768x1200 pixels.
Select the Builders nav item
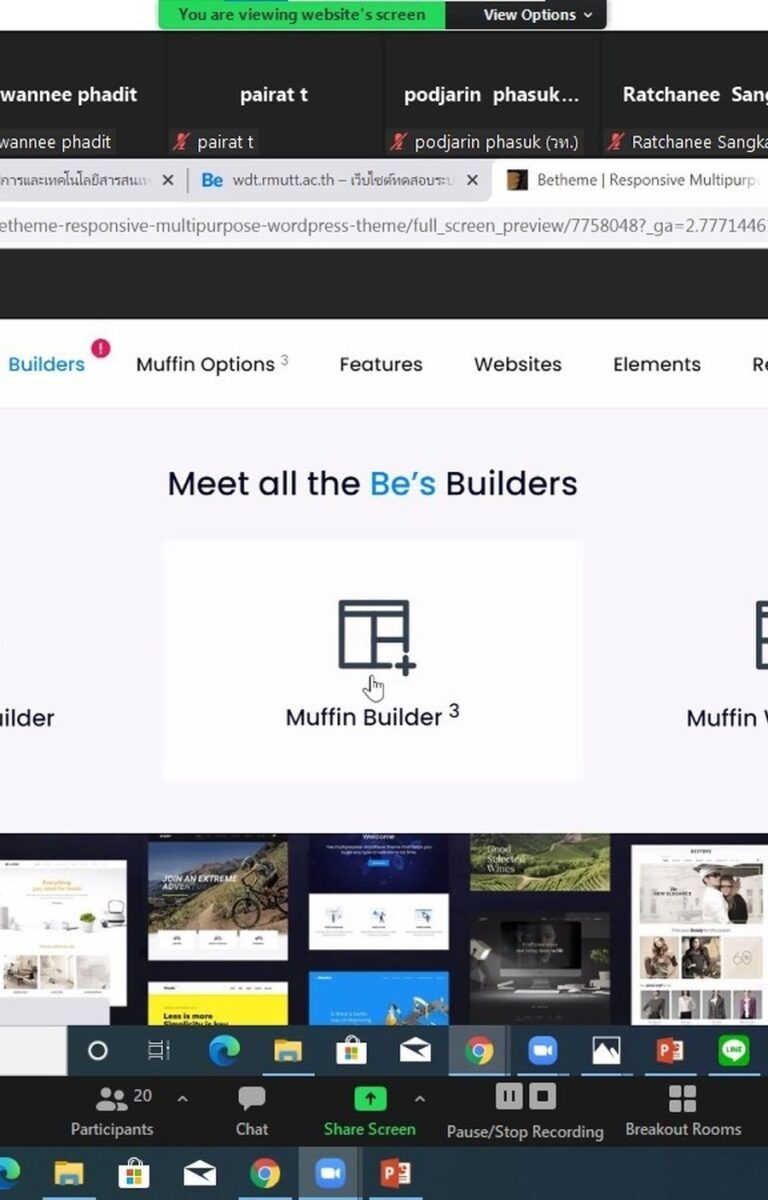coord(46,364)
